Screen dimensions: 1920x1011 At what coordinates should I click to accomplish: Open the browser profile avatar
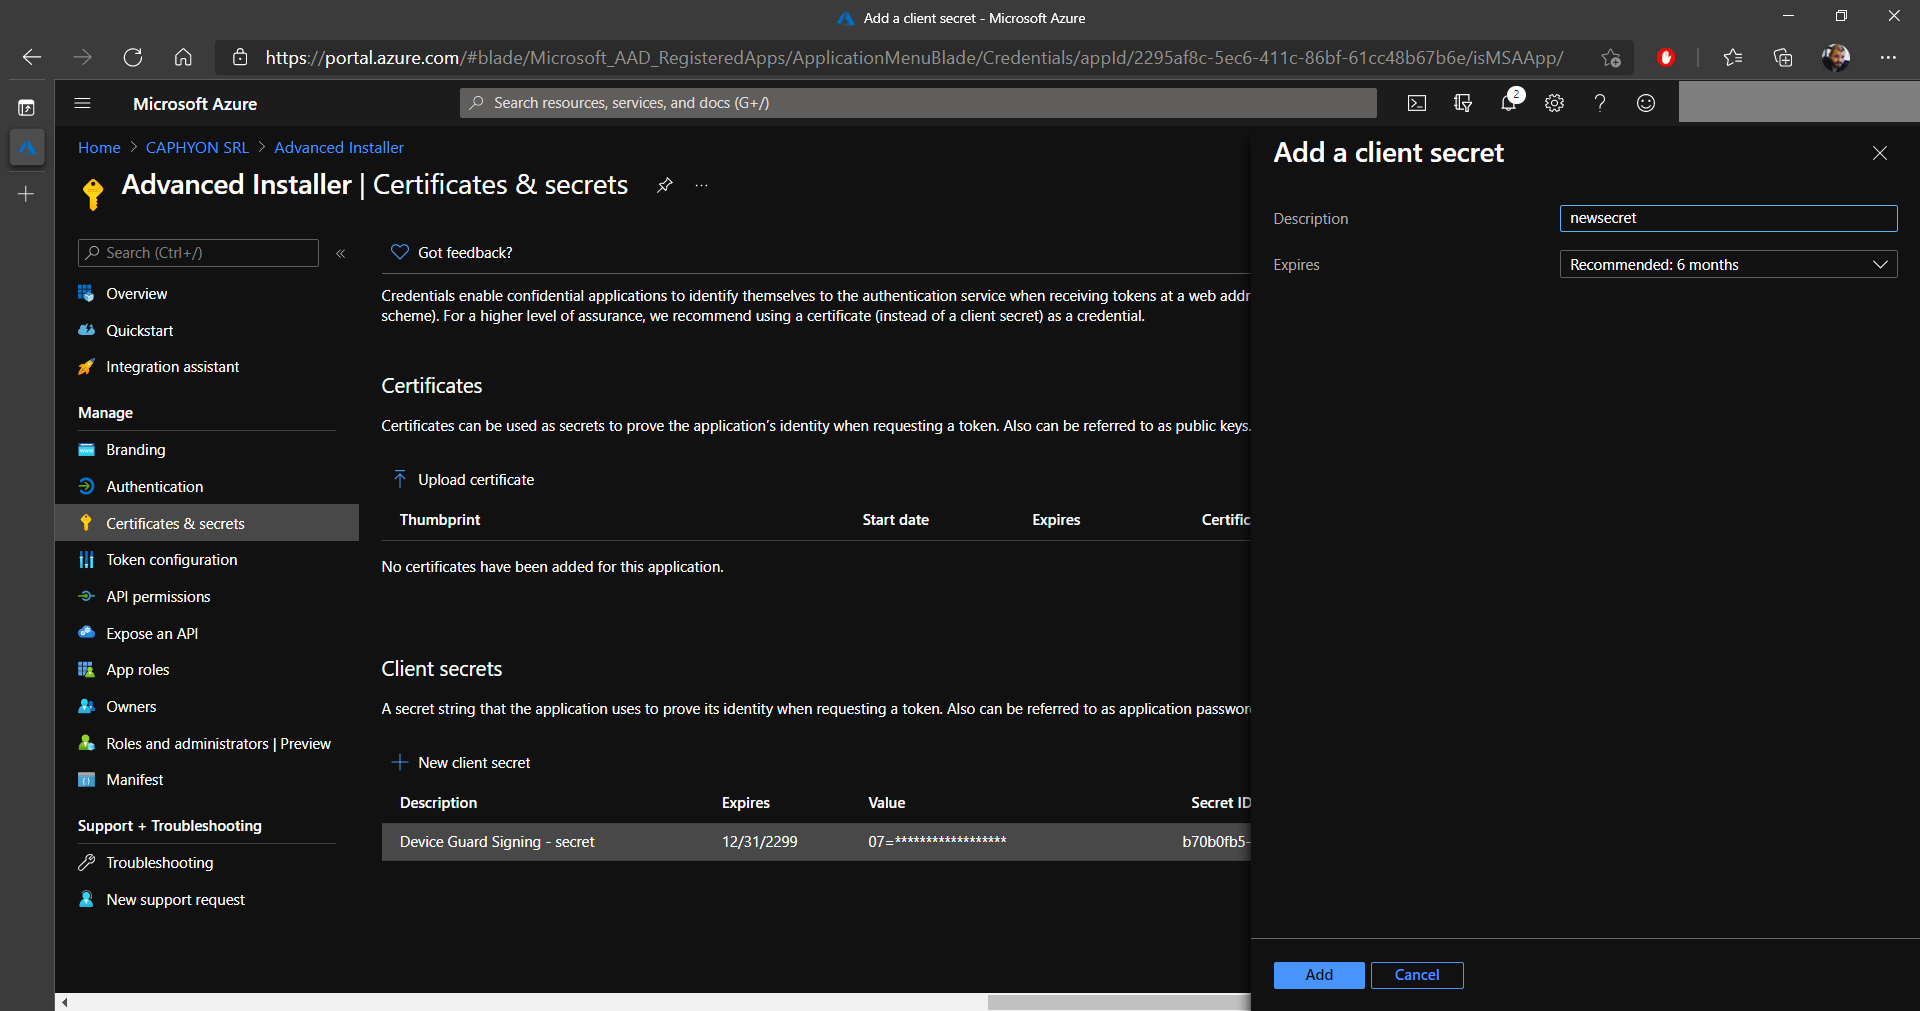[x=1835, y=57]
